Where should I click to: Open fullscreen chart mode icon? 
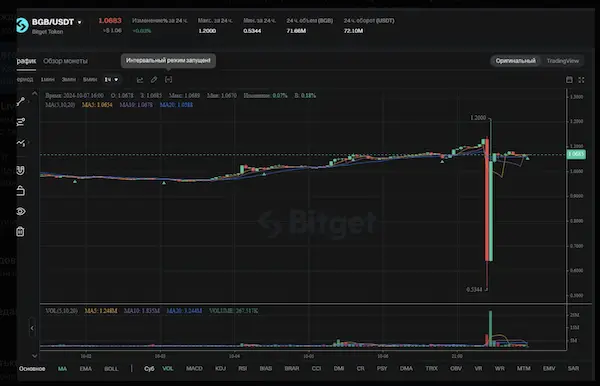tap(581, 80)
